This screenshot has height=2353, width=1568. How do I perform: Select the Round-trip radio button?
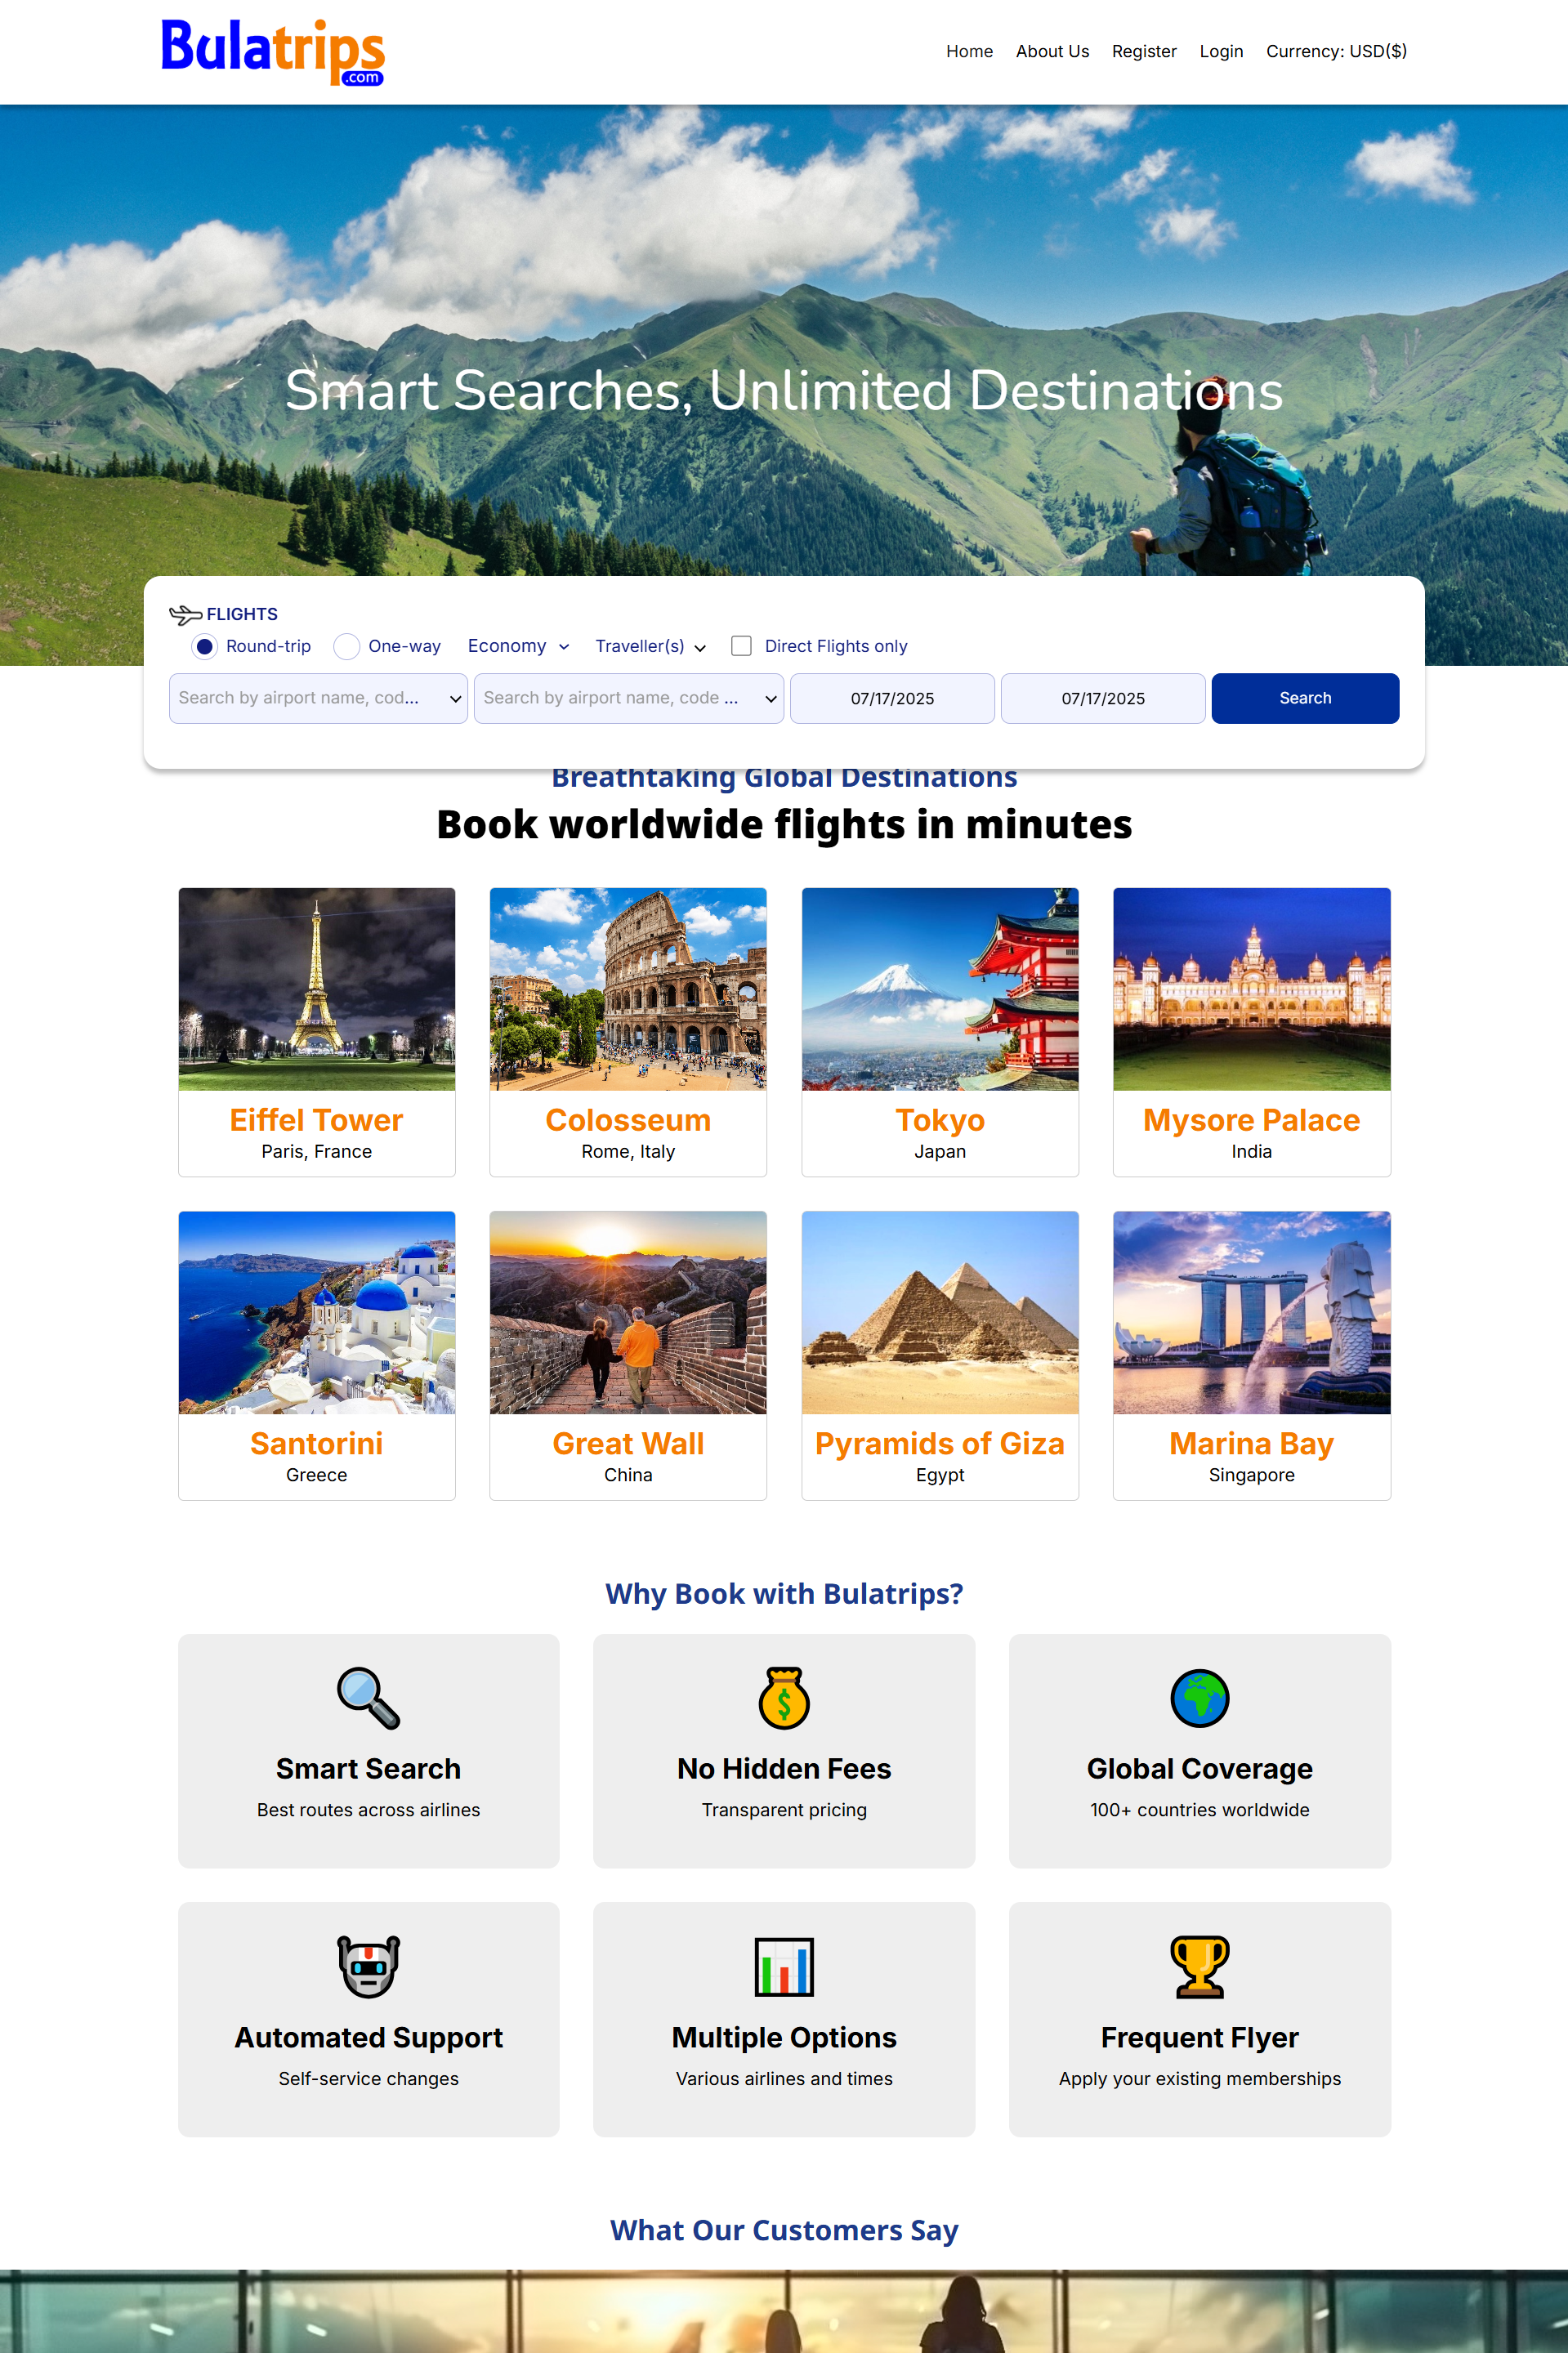click(204, 646)
